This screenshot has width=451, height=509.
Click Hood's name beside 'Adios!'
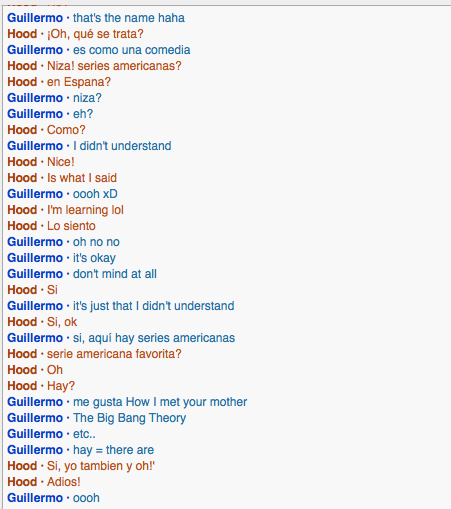tap(22, 482)
